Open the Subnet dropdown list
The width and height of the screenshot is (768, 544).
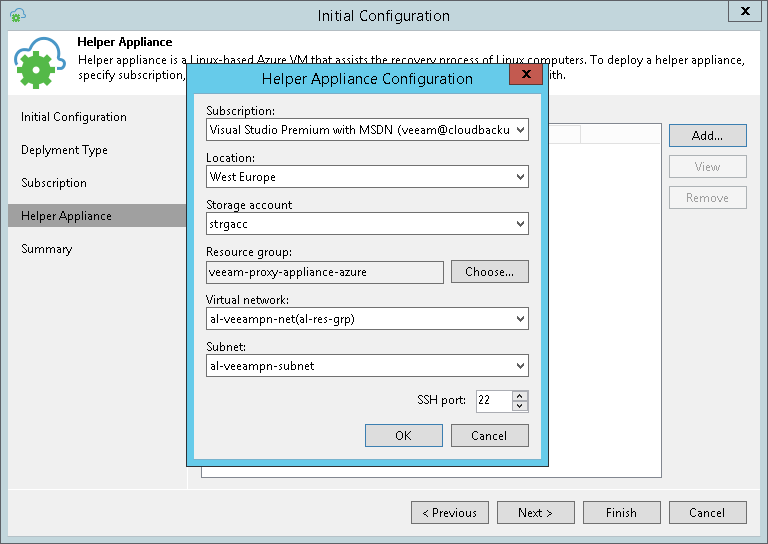coord(520,366)
